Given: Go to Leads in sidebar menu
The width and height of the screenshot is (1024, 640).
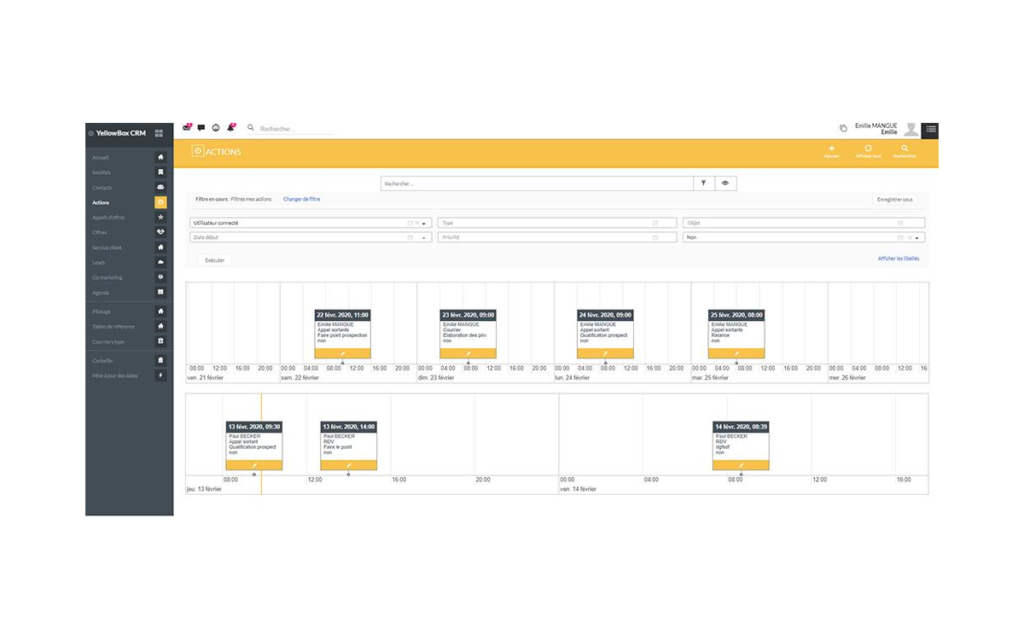Looking at the screenshot, I should 99,263.
